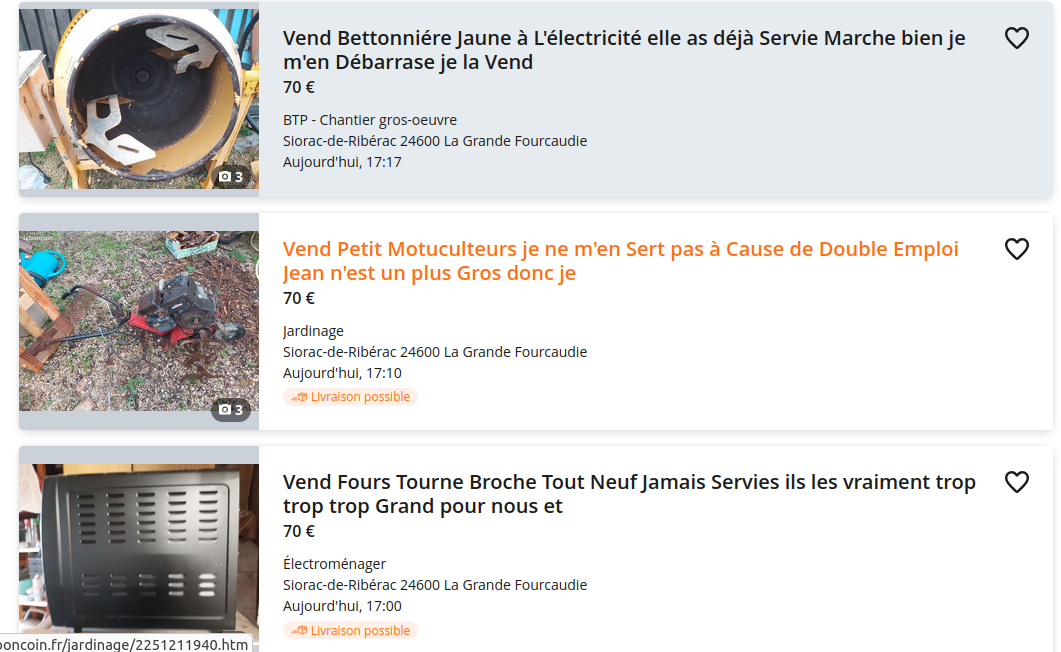Favorite the yellow Bettonnière listing with heart
The width and height of the screenshot is (1061, 652).
(x=1016, y=38)
